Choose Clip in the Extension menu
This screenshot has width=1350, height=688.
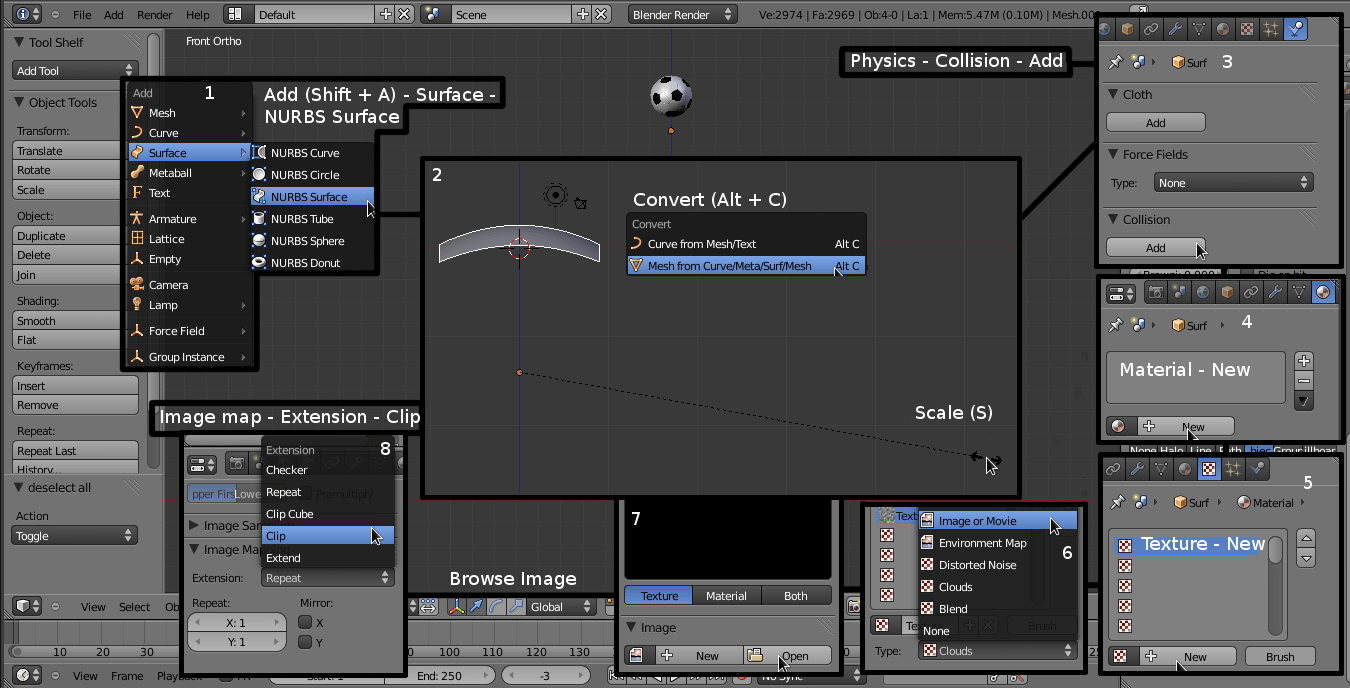tap(328, 536)
